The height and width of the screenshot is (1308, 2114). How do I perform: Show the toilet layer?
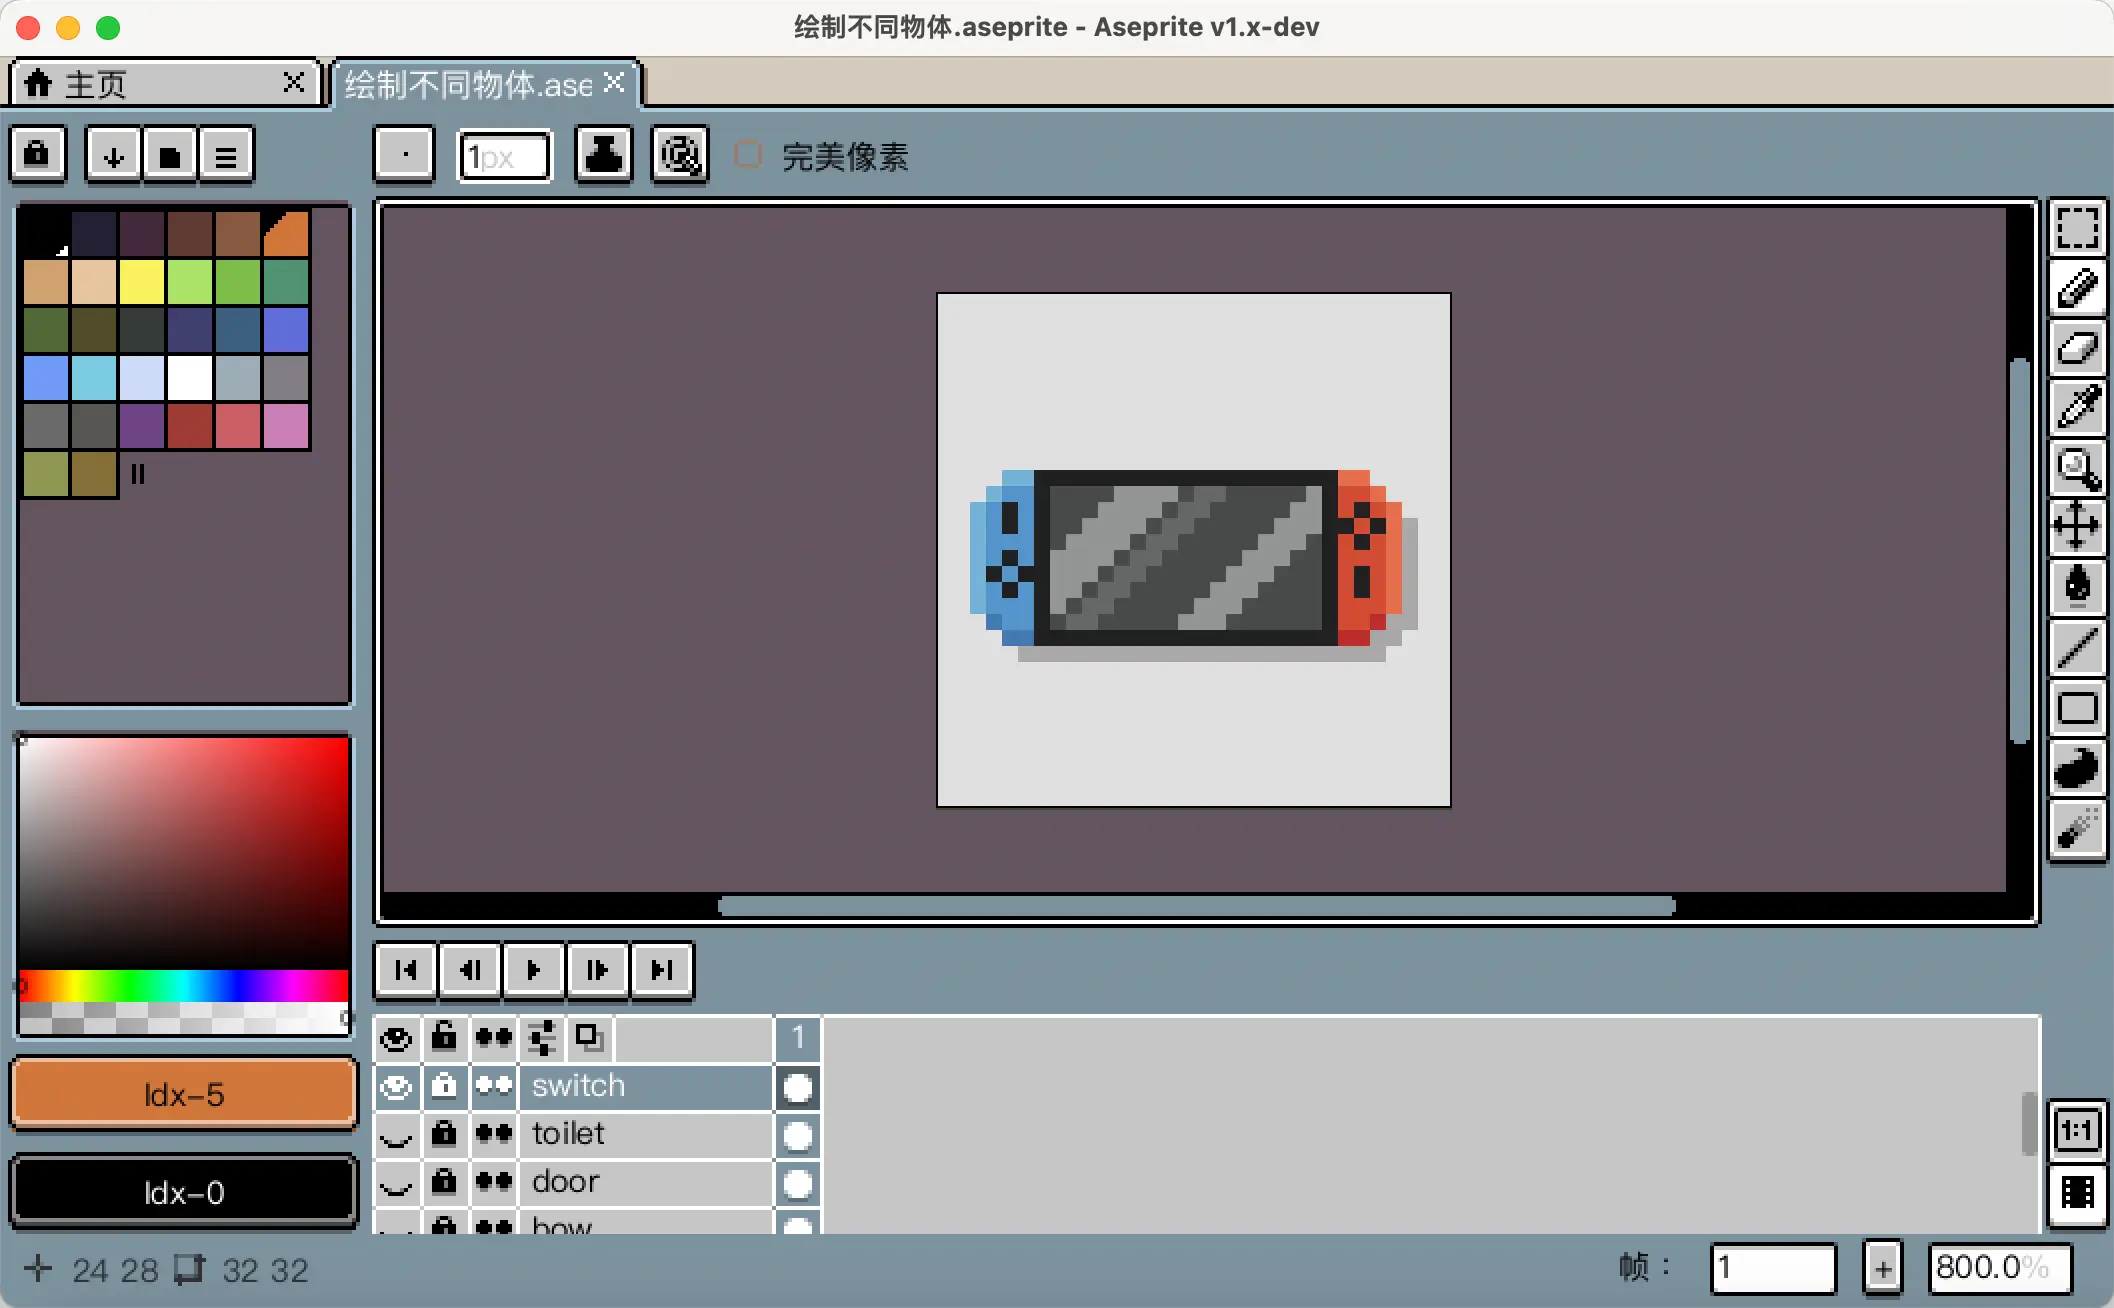(x=397, y=1135)
